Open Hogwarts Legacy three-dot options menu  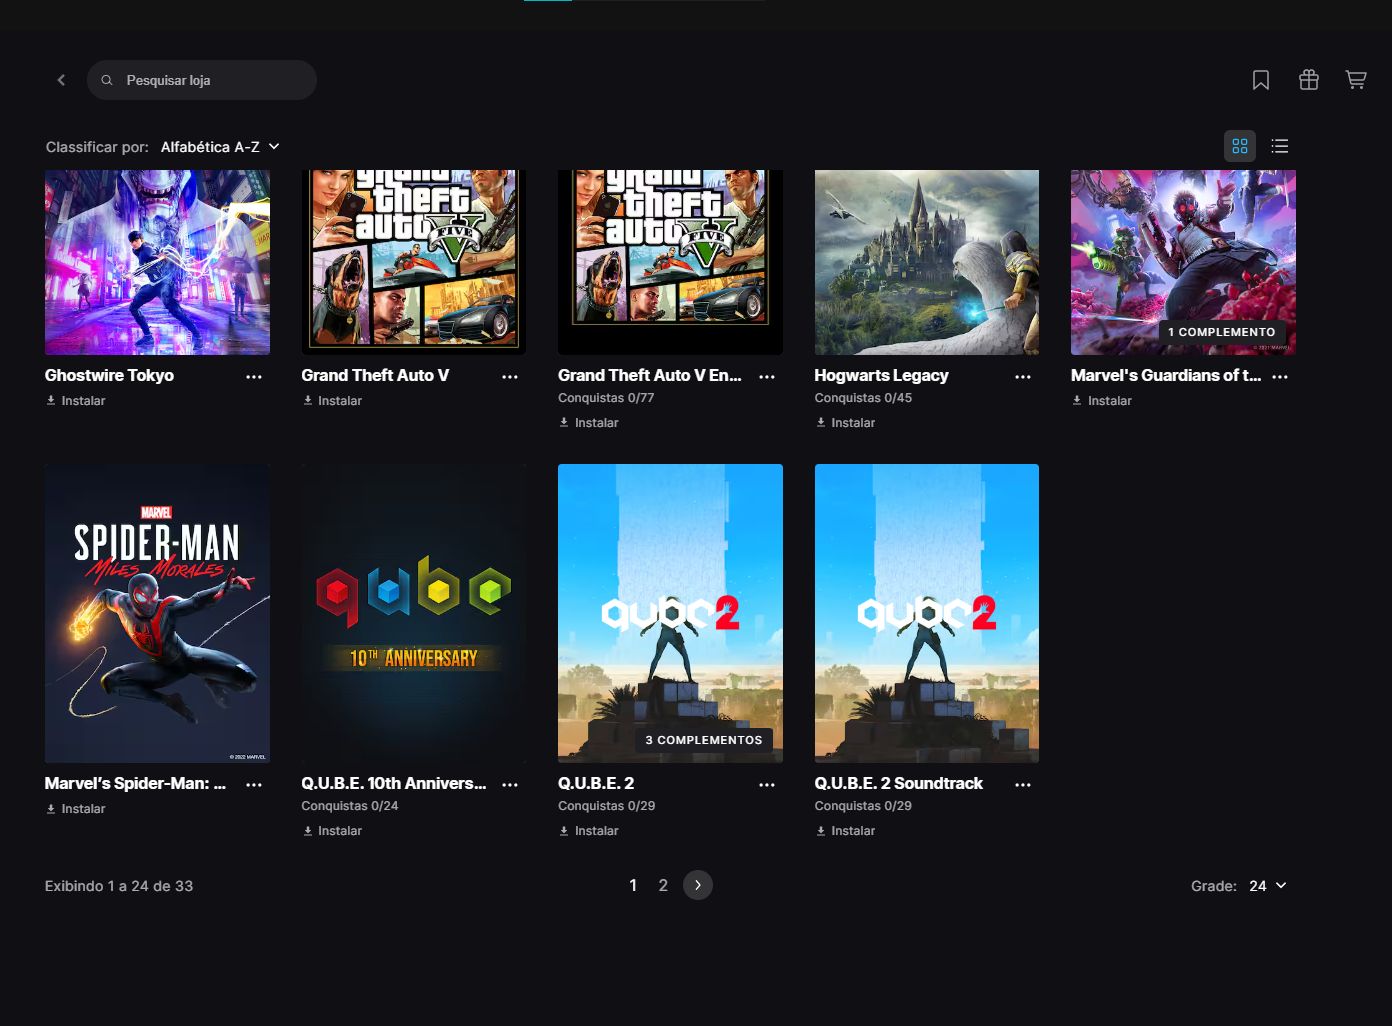click(1023, 377)
